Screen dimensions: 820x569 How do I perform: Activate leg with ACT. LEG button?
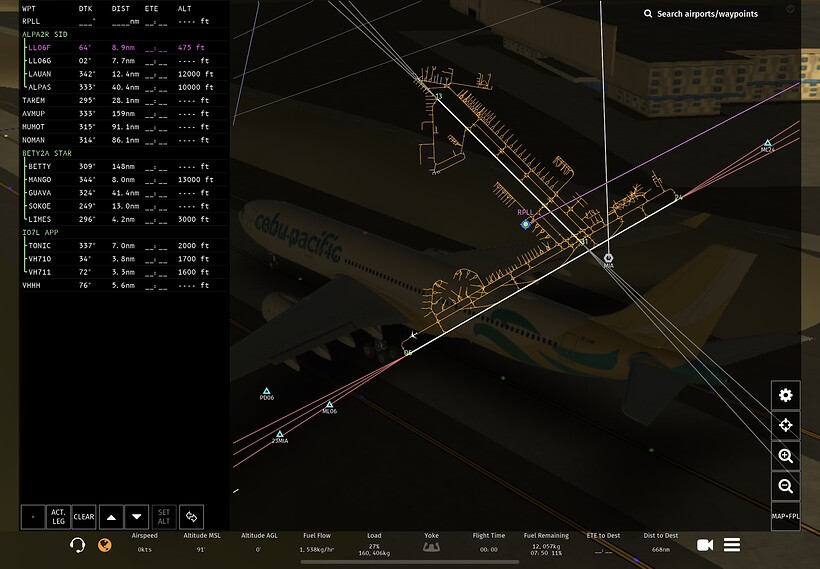point(59,517)
